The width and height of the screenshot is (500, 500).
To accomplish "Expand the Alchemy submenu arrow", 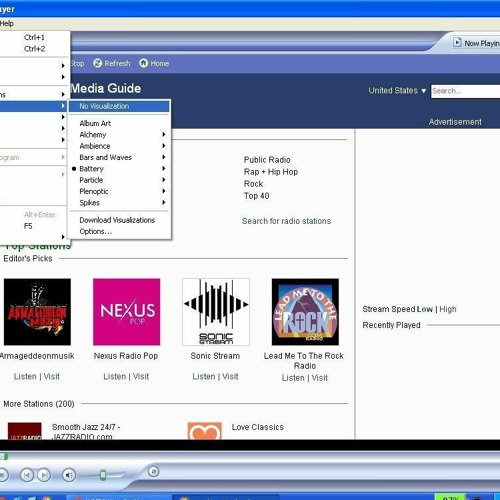I will click(164, 134).
